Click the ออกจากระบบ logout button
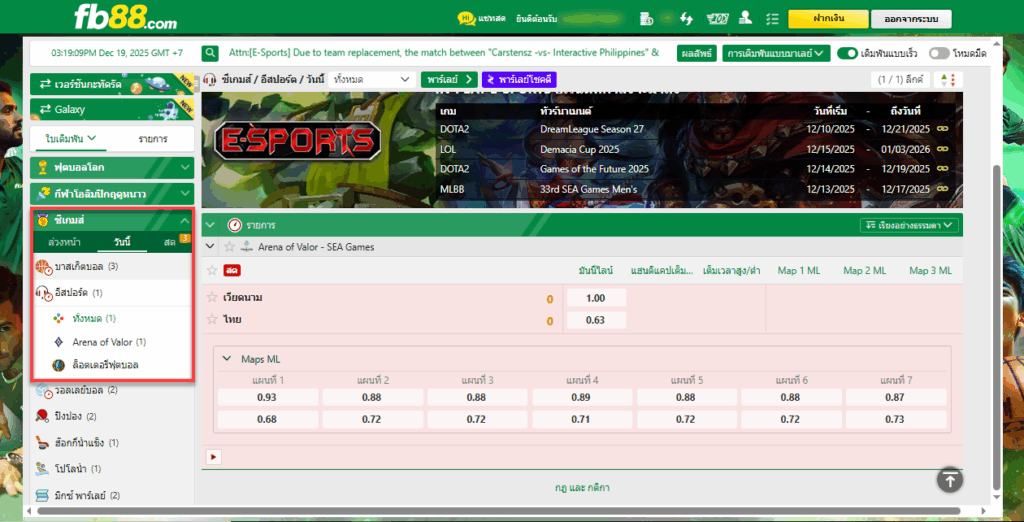 [x=911, y=19]
